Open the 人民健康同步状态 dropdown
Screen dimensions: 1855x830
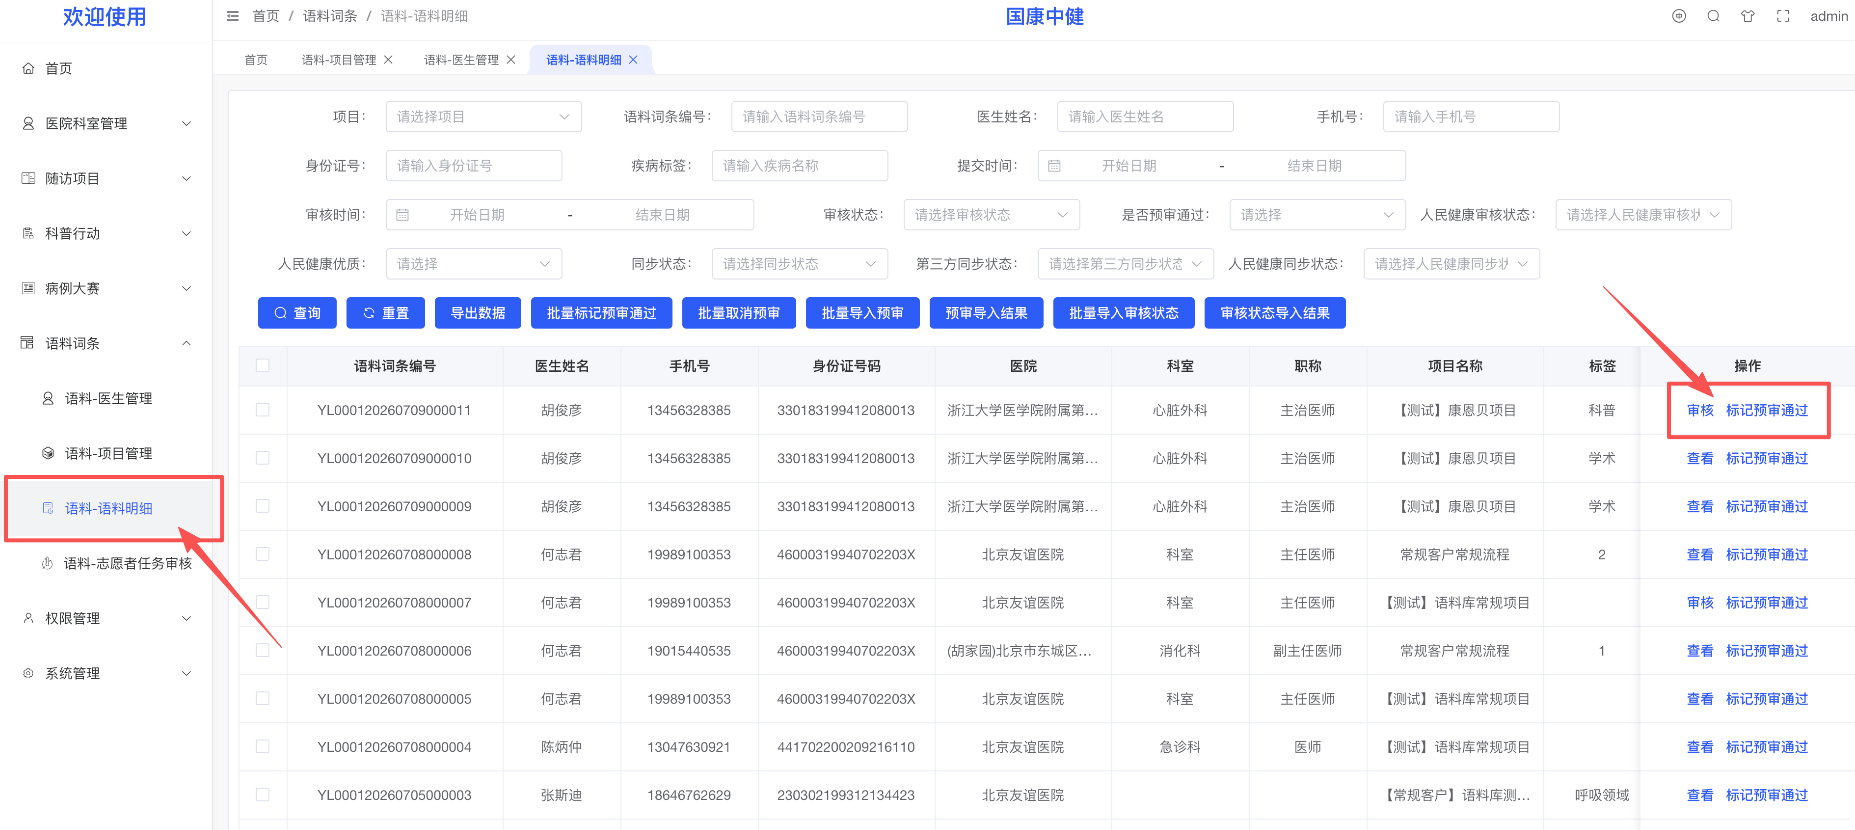point(1452,264)
